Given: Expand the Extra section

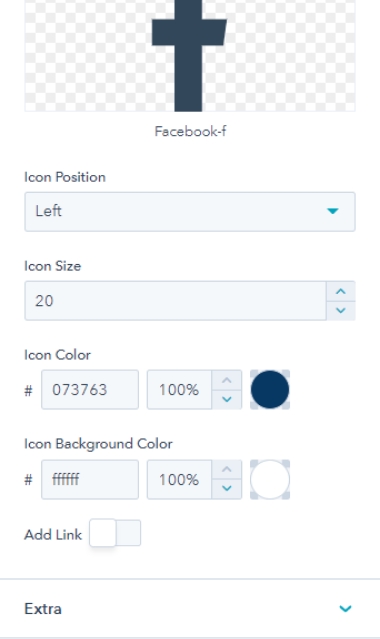Looking at the screenshot, I should (190, 608).
